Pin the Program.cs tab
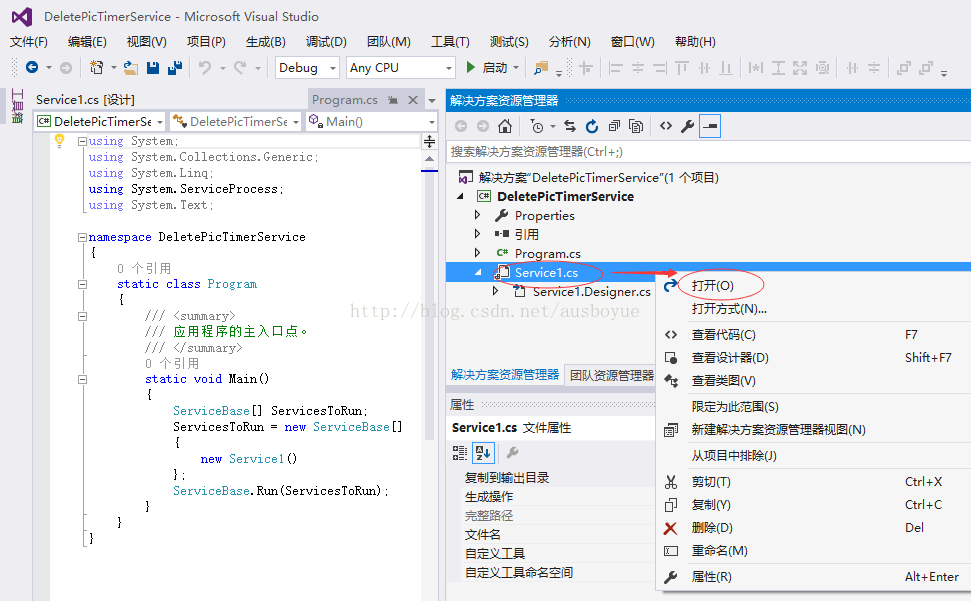The height and width of the screenshot is (601, 971). point(393,100)
